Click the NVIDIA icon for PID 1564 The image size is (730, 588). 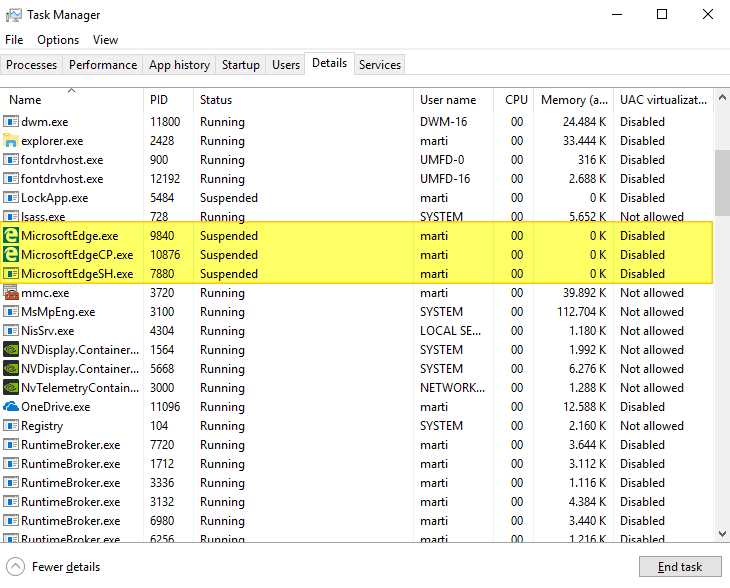10,350
